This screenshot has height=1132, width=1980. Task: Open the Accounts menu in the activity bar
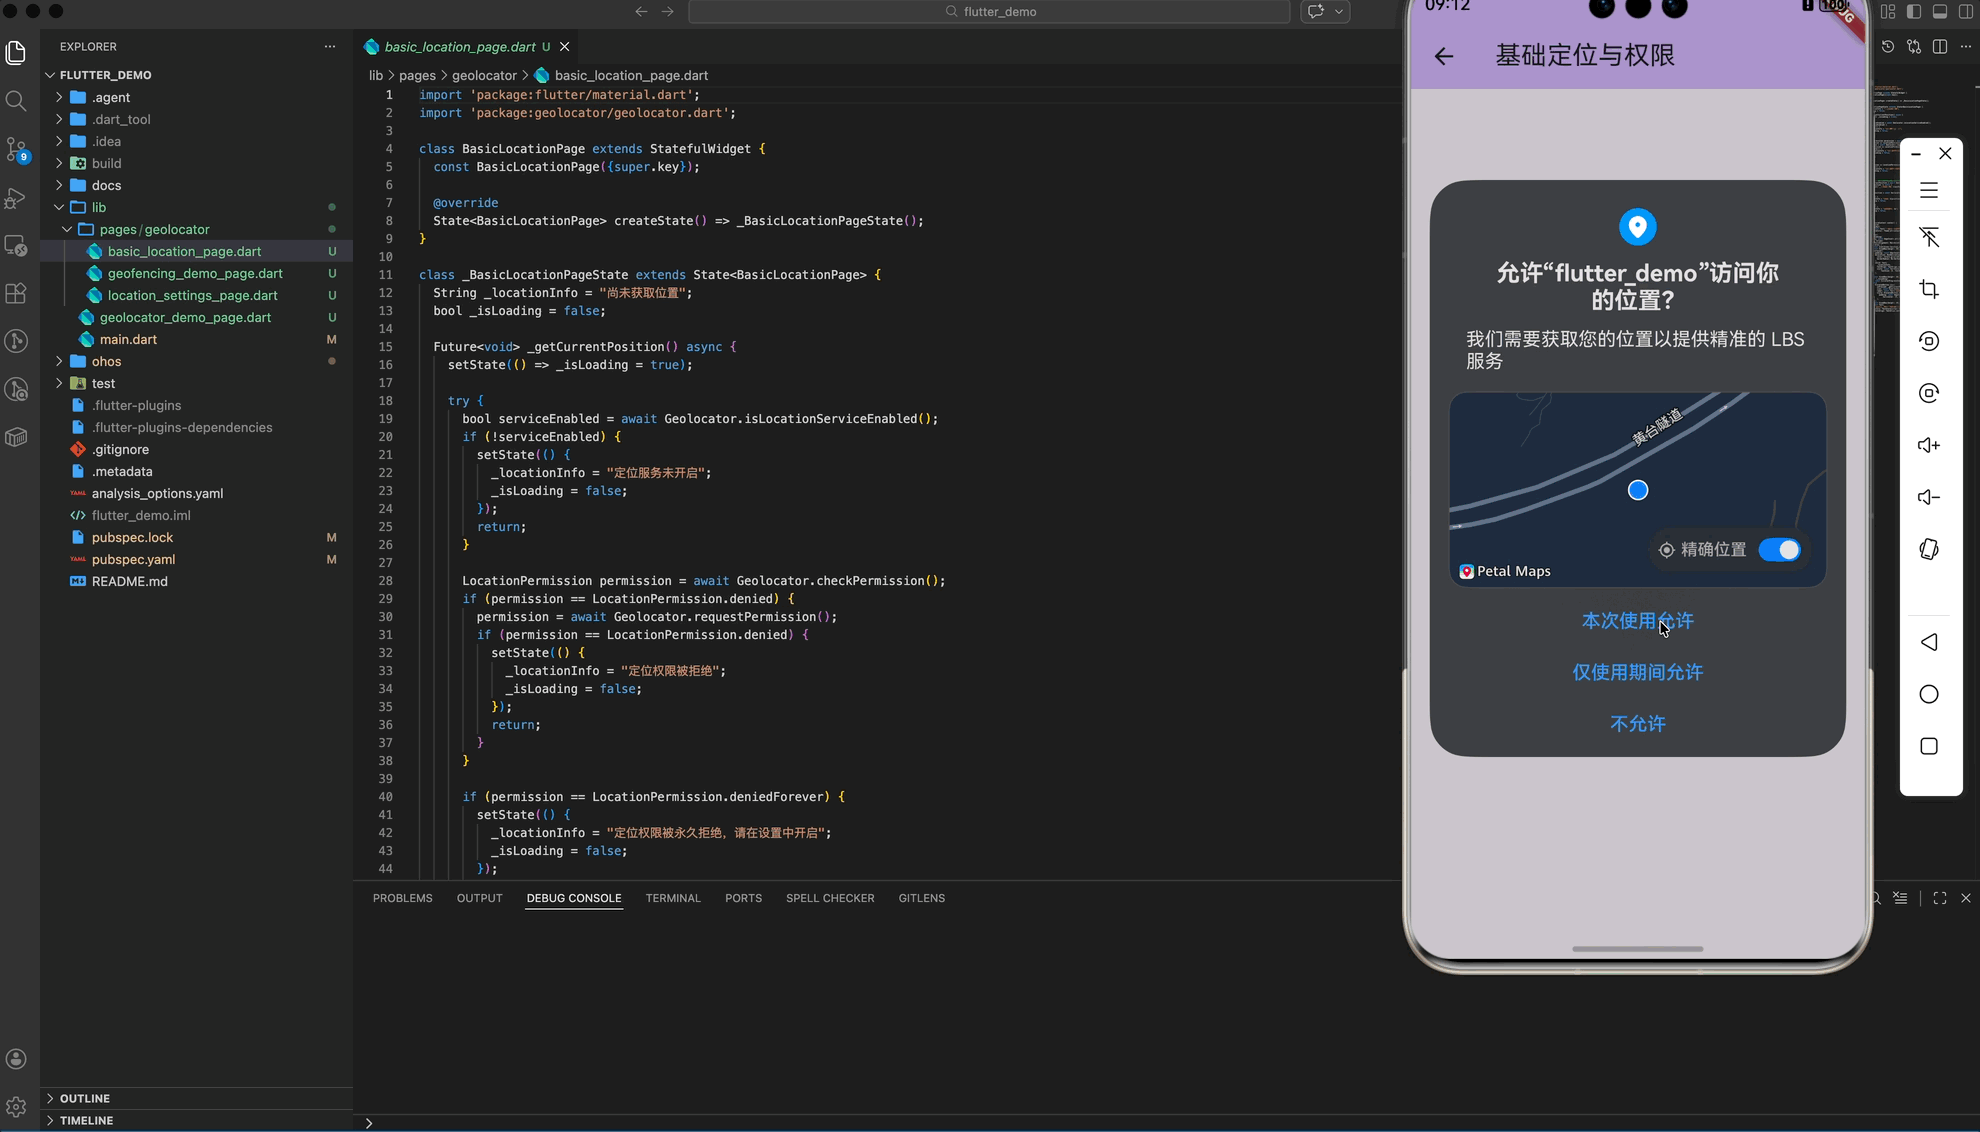click(16, 1059)
